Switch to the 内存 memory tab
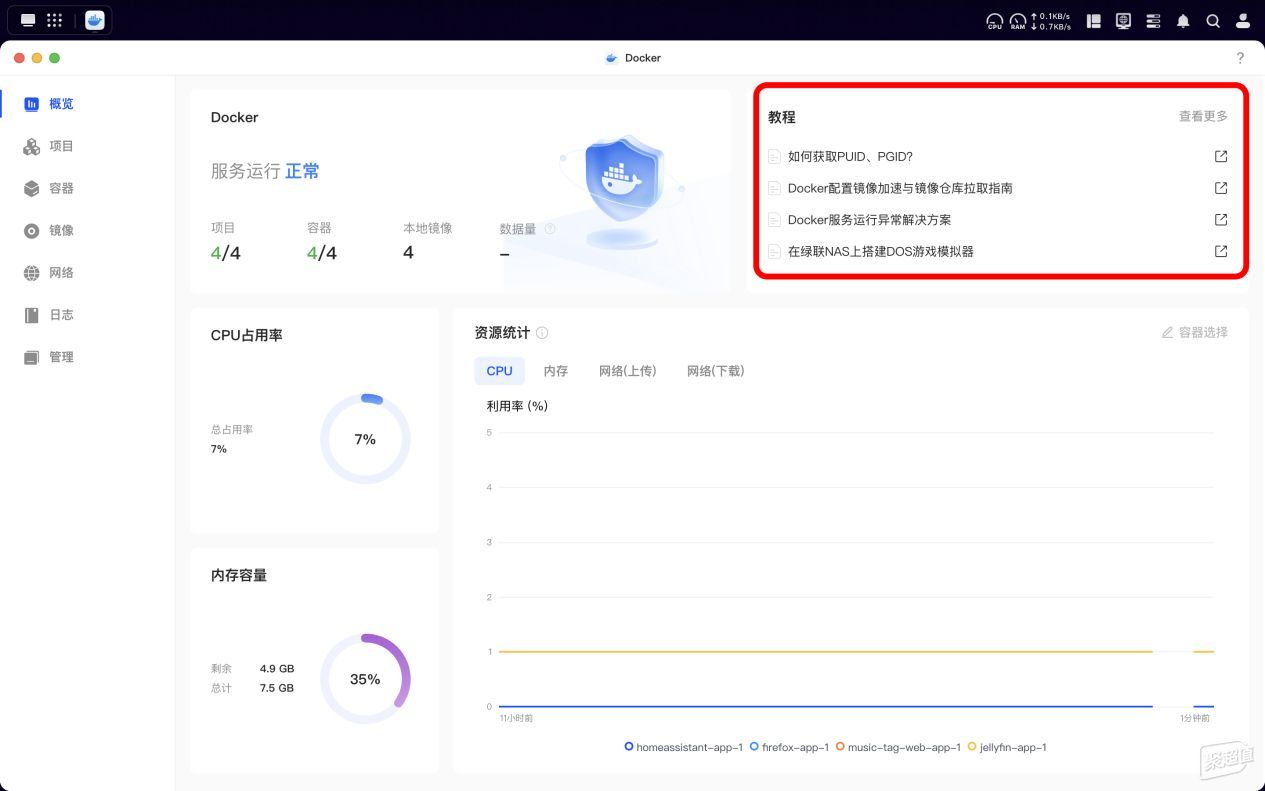 click(556, 371)
